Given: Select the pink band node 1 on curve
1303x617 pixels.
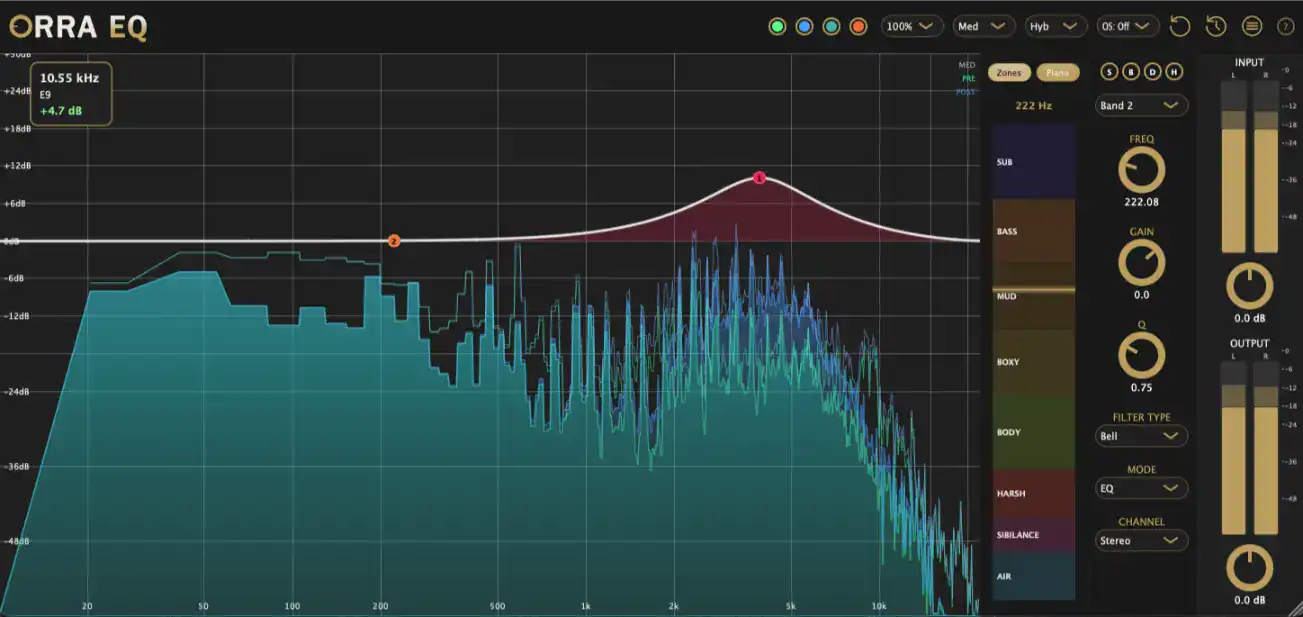Looking at the screenshot, I should click(759, 178).
